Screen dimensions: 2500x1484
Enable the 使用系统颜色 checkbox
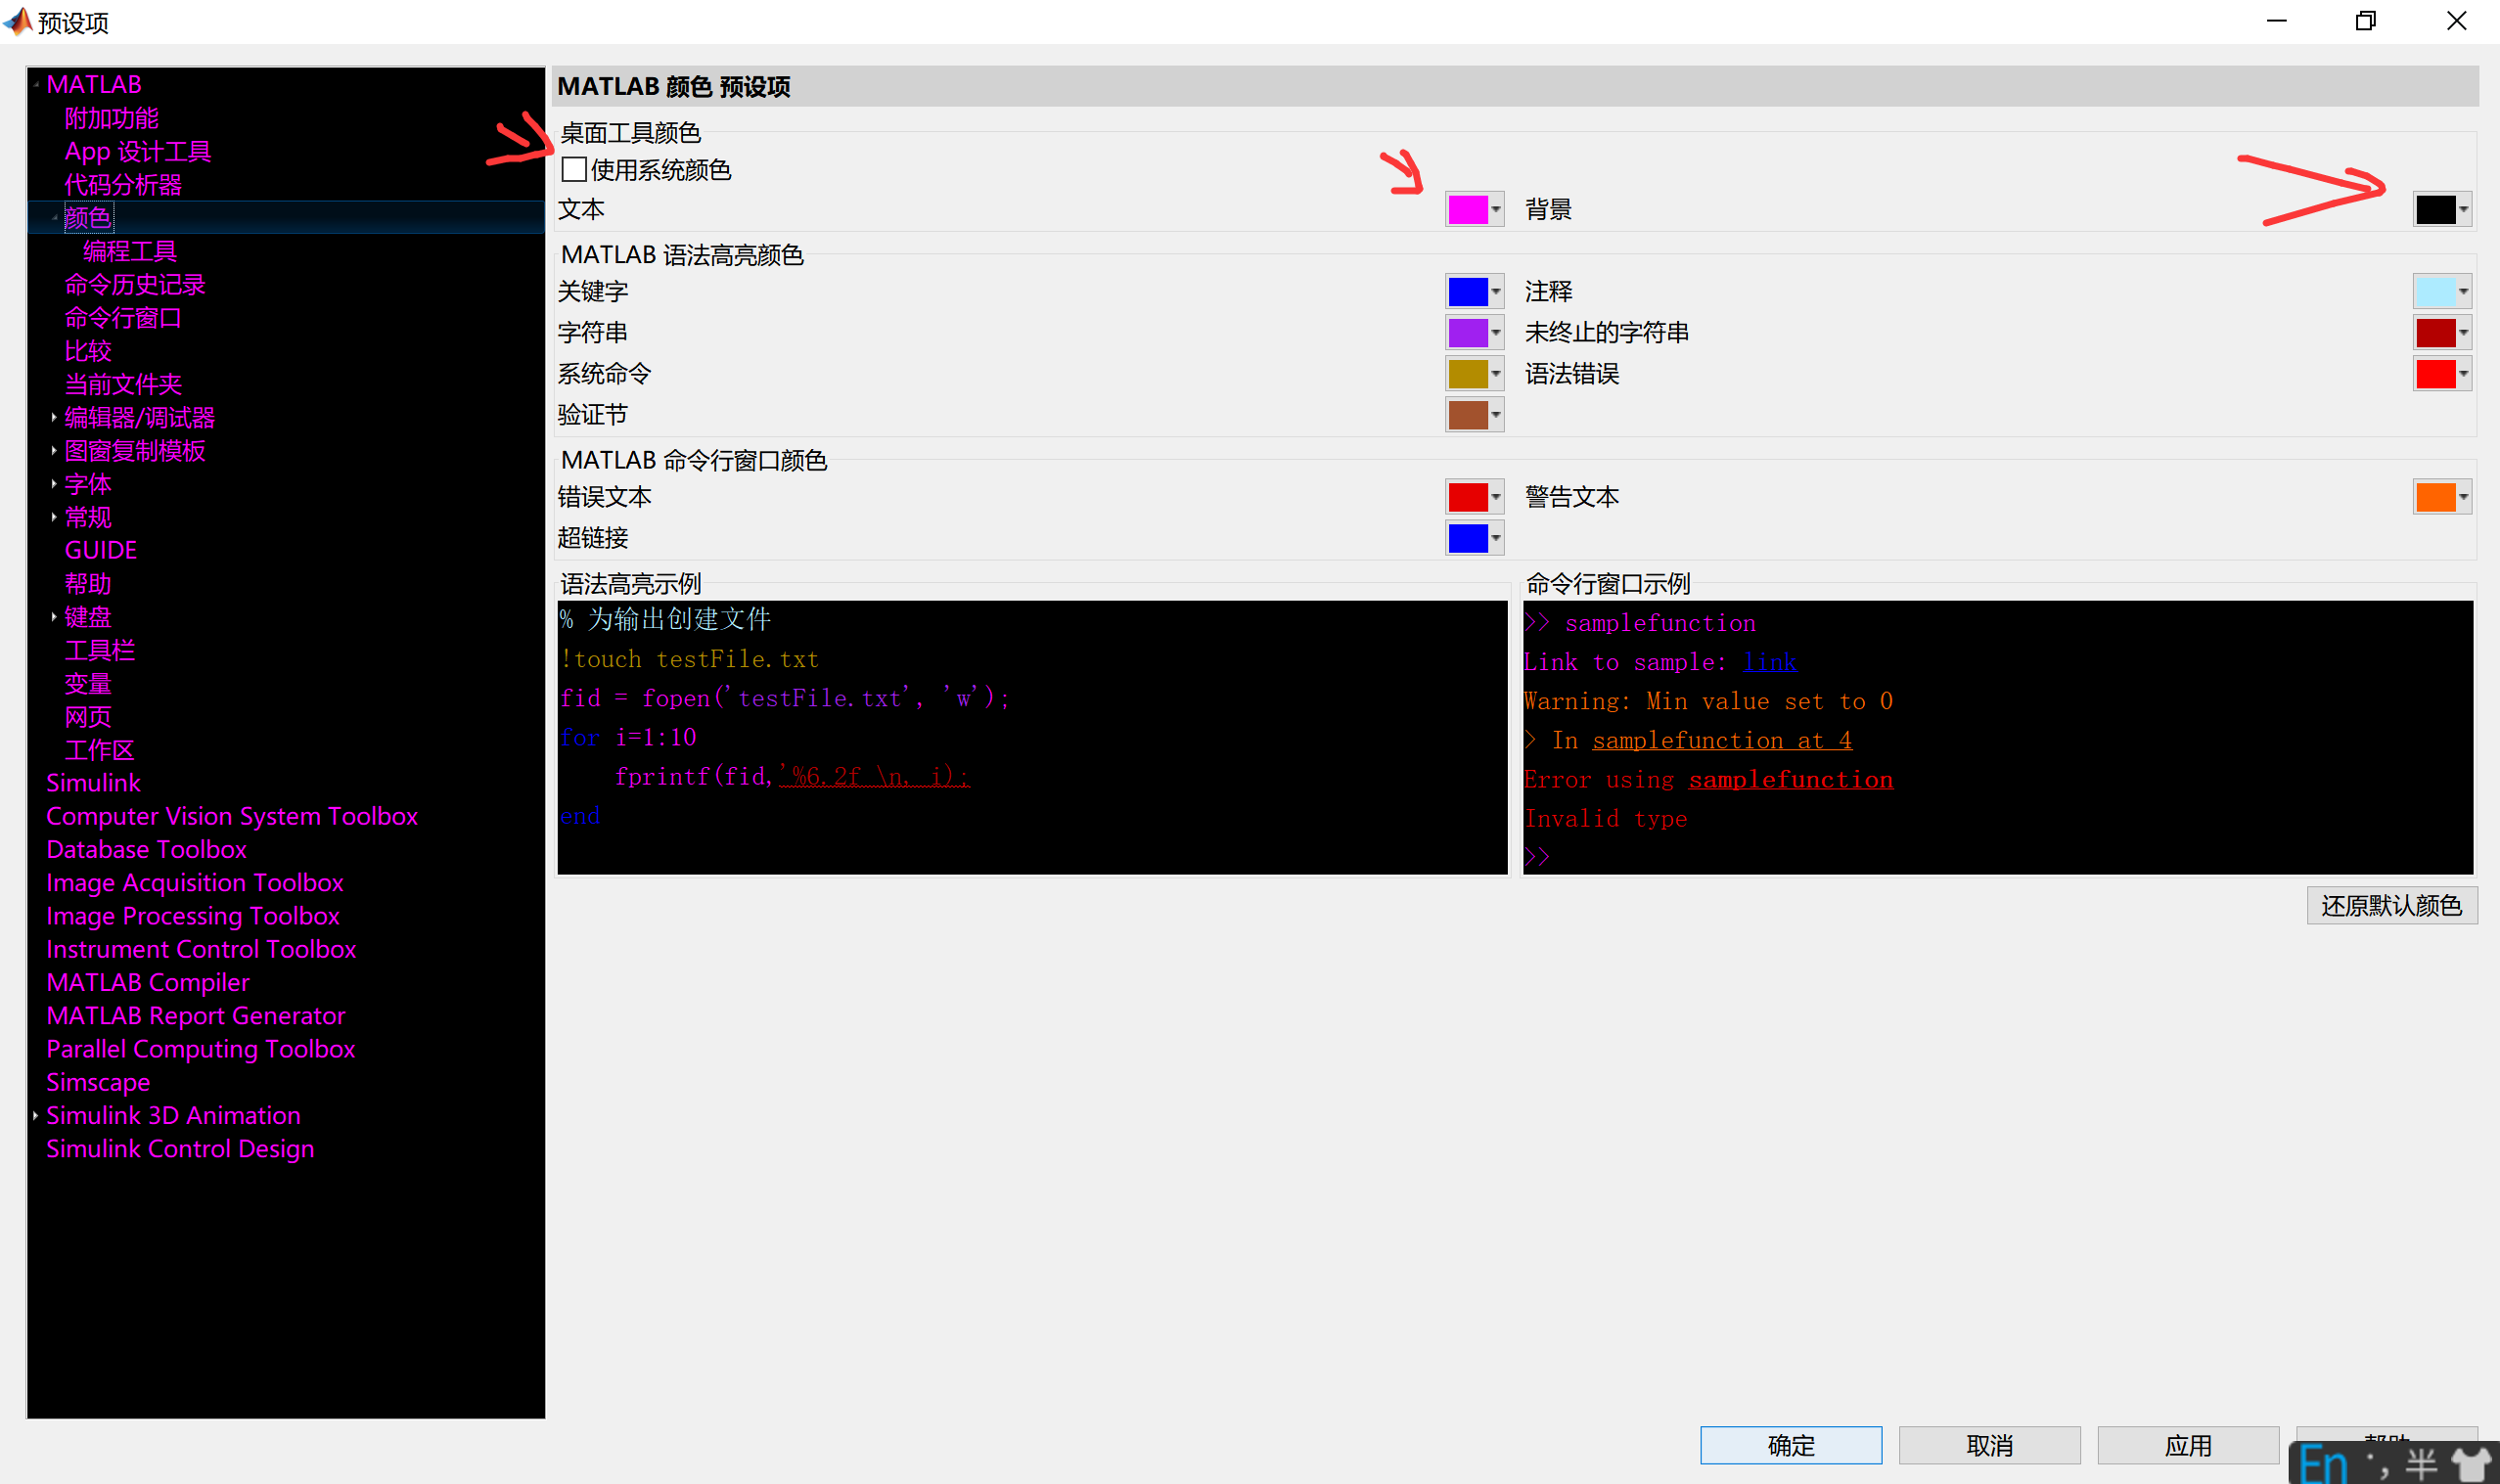(x=574, y=169)
